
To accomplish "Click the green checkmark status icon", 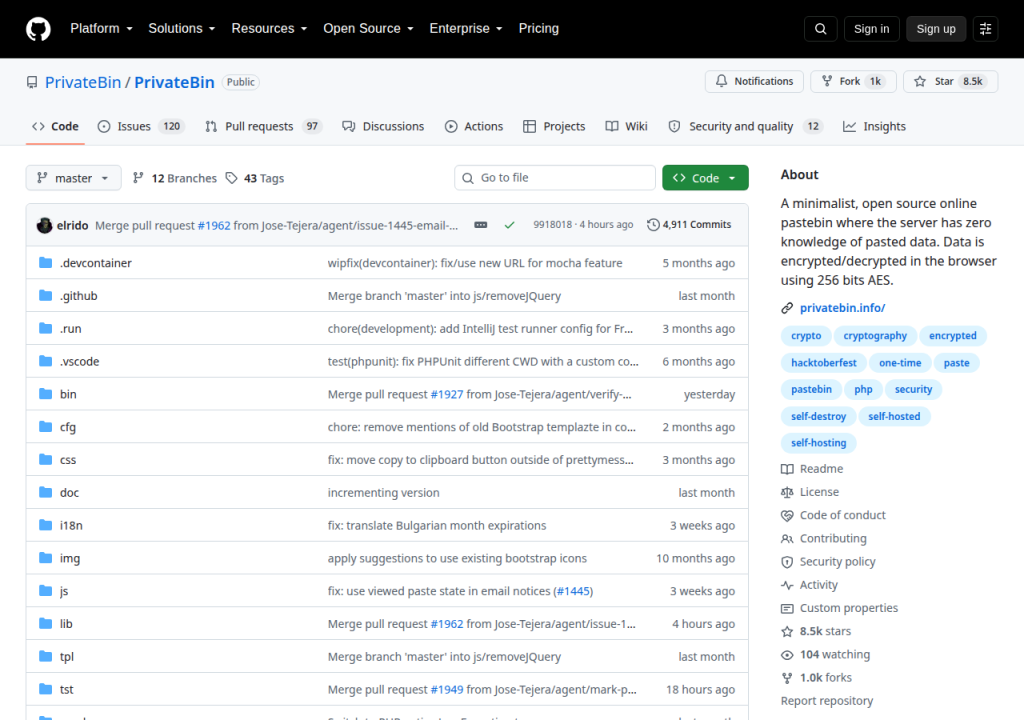I will tap(509, 225).
